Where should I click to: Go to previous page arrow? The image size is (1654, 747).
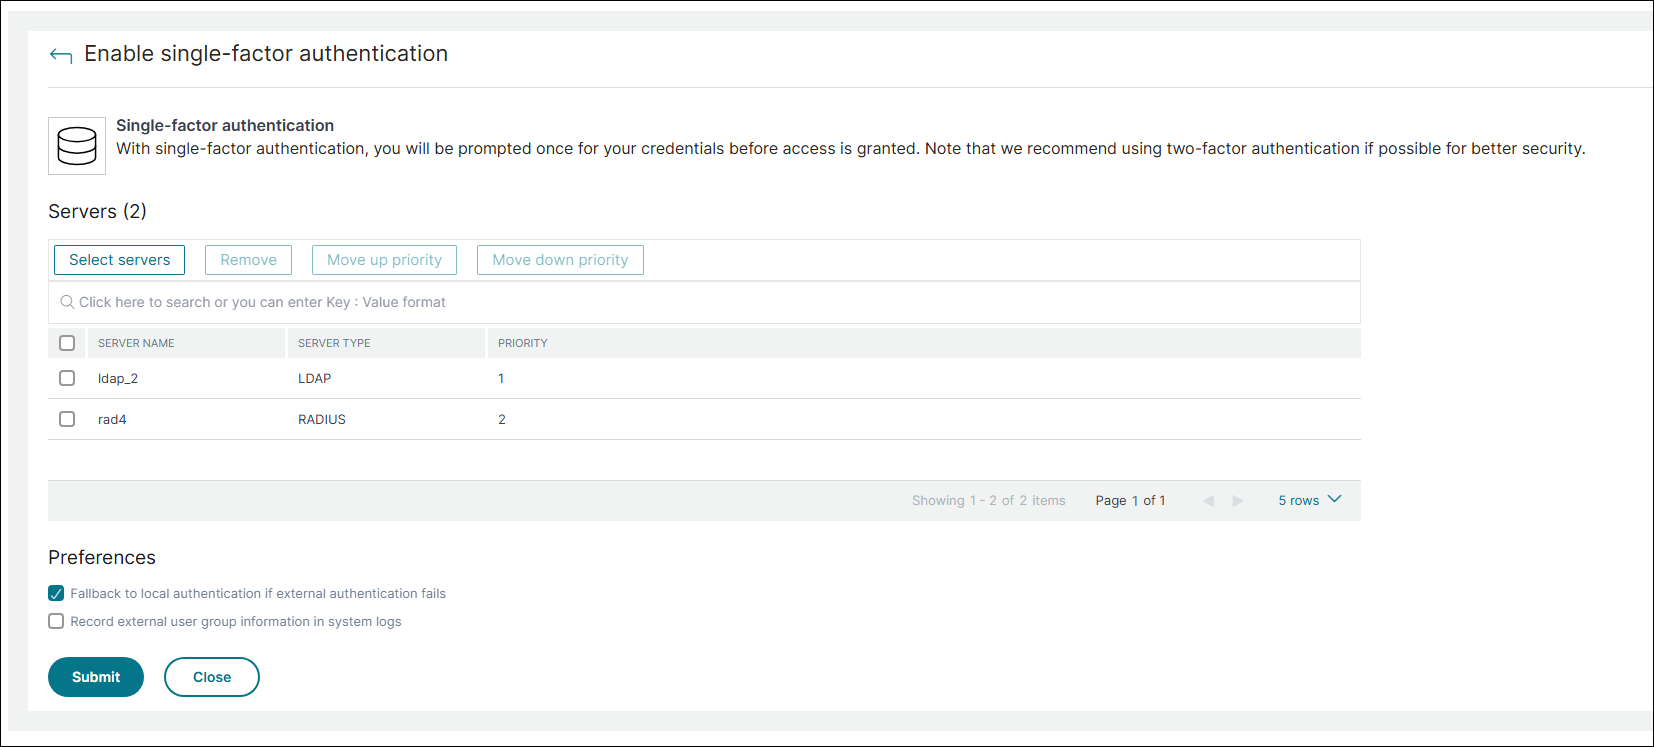point(1209,501)
